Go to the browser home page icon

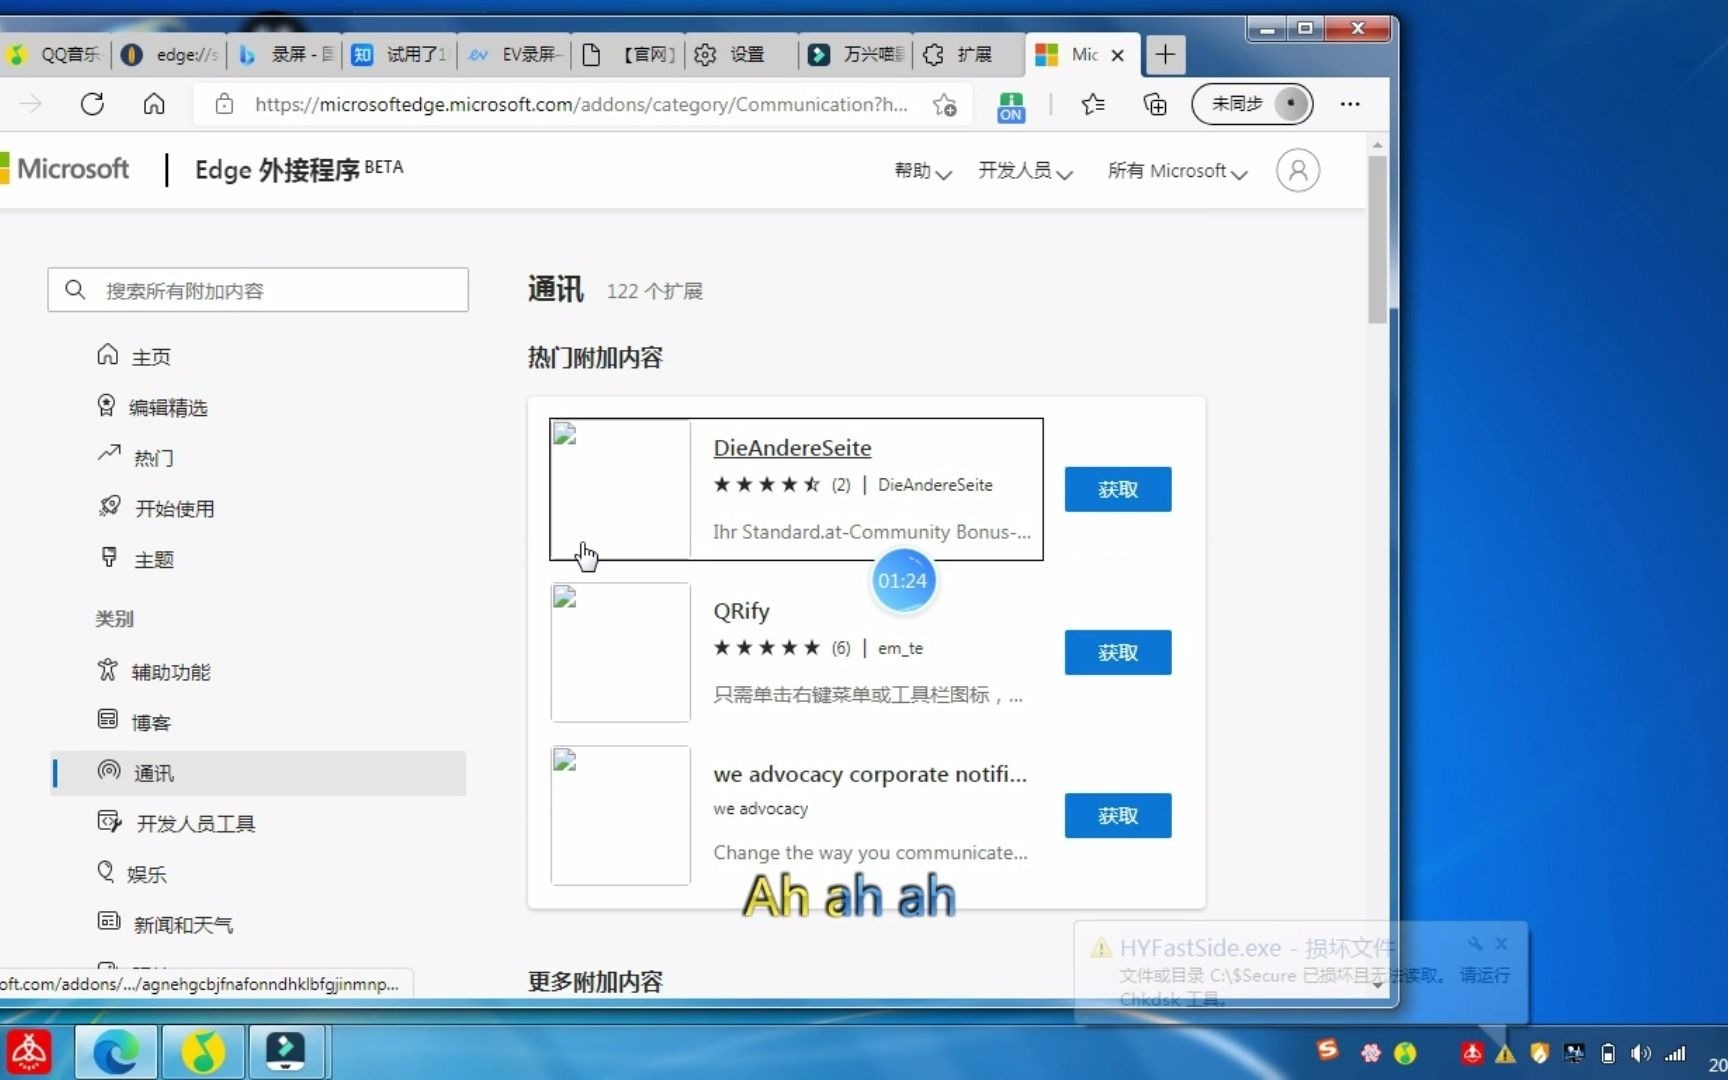click(154, 104)
